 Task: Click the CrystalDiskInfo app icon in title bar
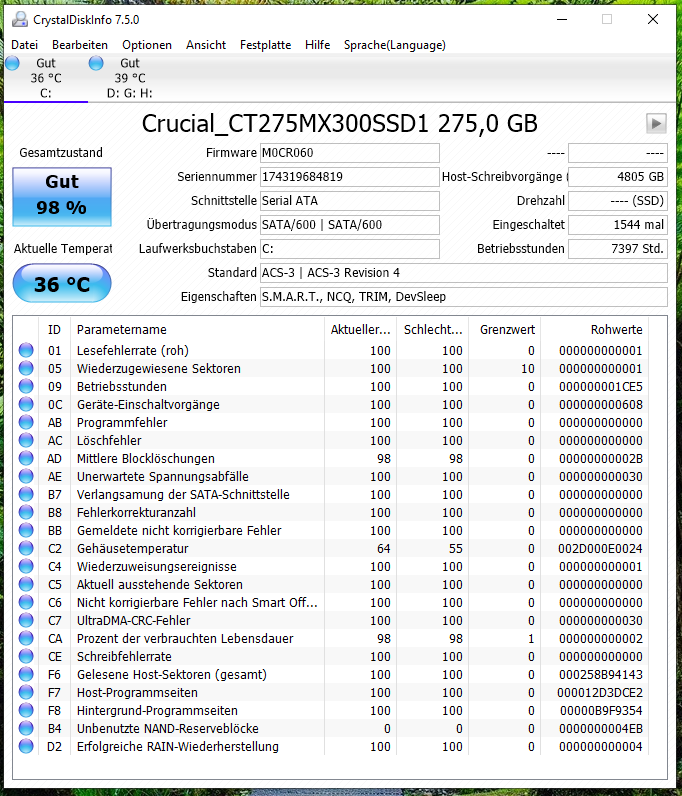point(20,19)
